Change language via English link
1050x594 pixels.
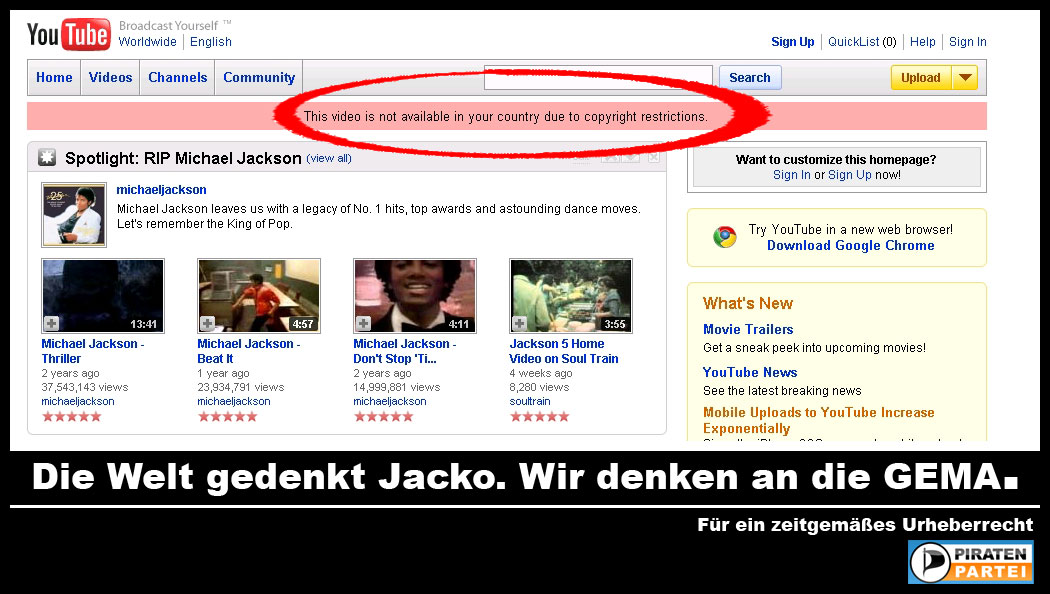[x=211, y=42]
